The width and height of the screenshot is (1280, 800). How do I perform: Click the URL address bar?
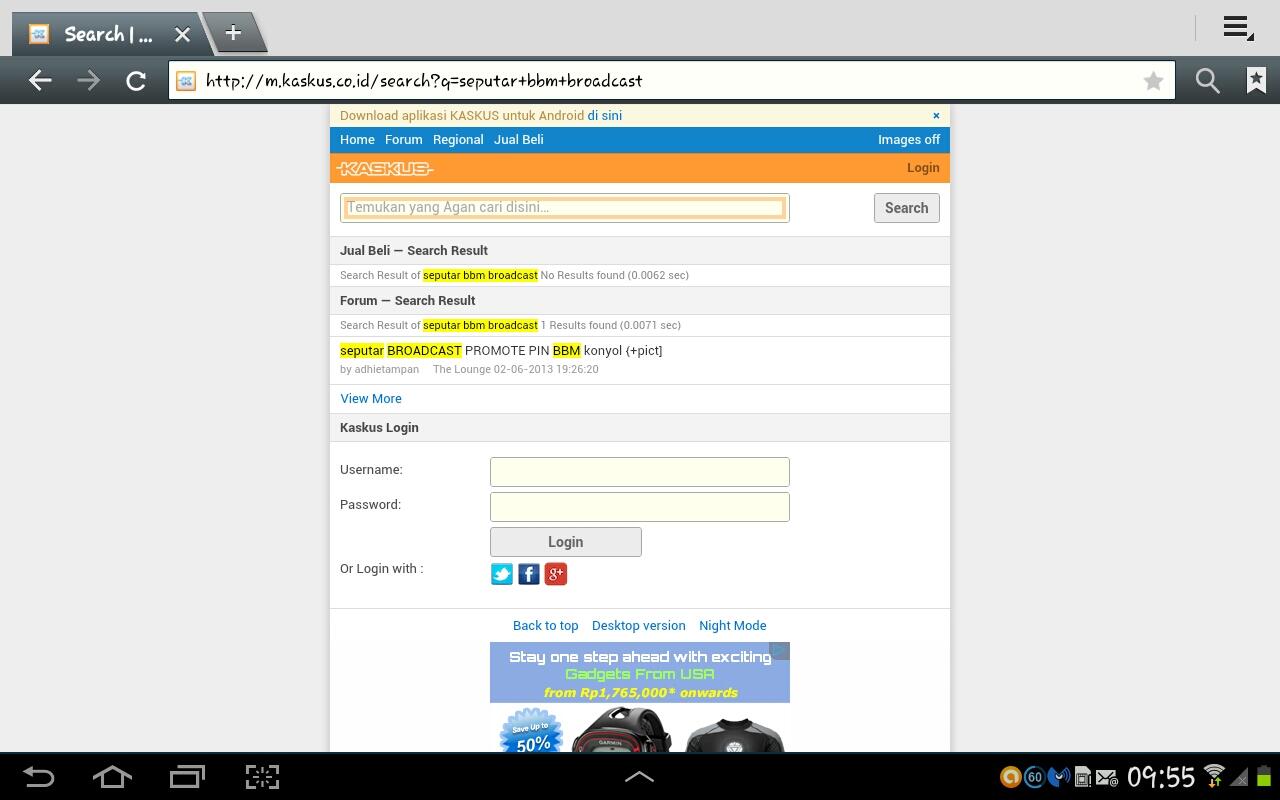pos(672,81)
